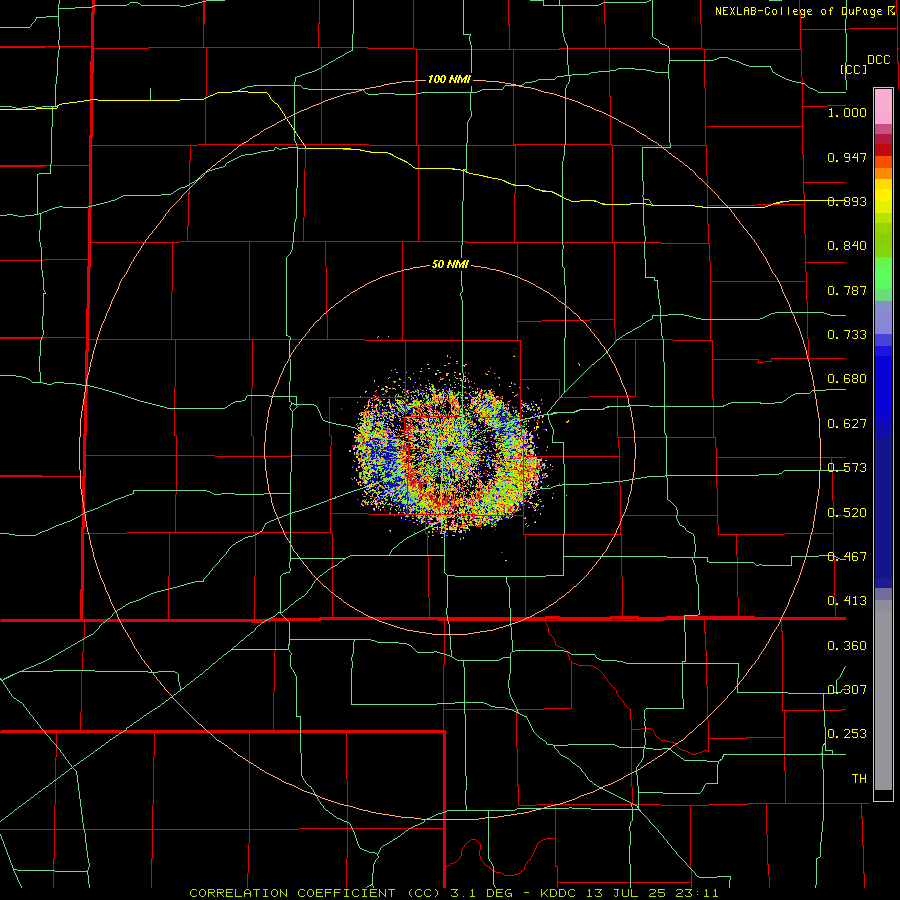Click the 0.947 legend value
900x900 pixels.
coord(847,157)
